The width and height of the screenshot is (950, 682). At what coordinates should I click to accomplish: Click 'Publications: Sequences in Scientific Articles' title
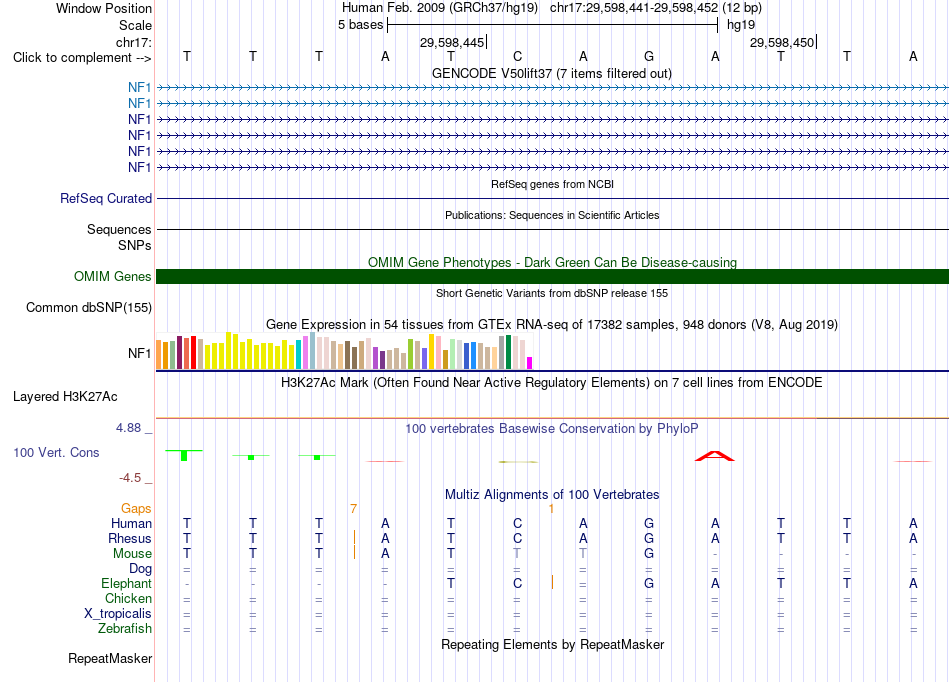(x=552, y=215)
